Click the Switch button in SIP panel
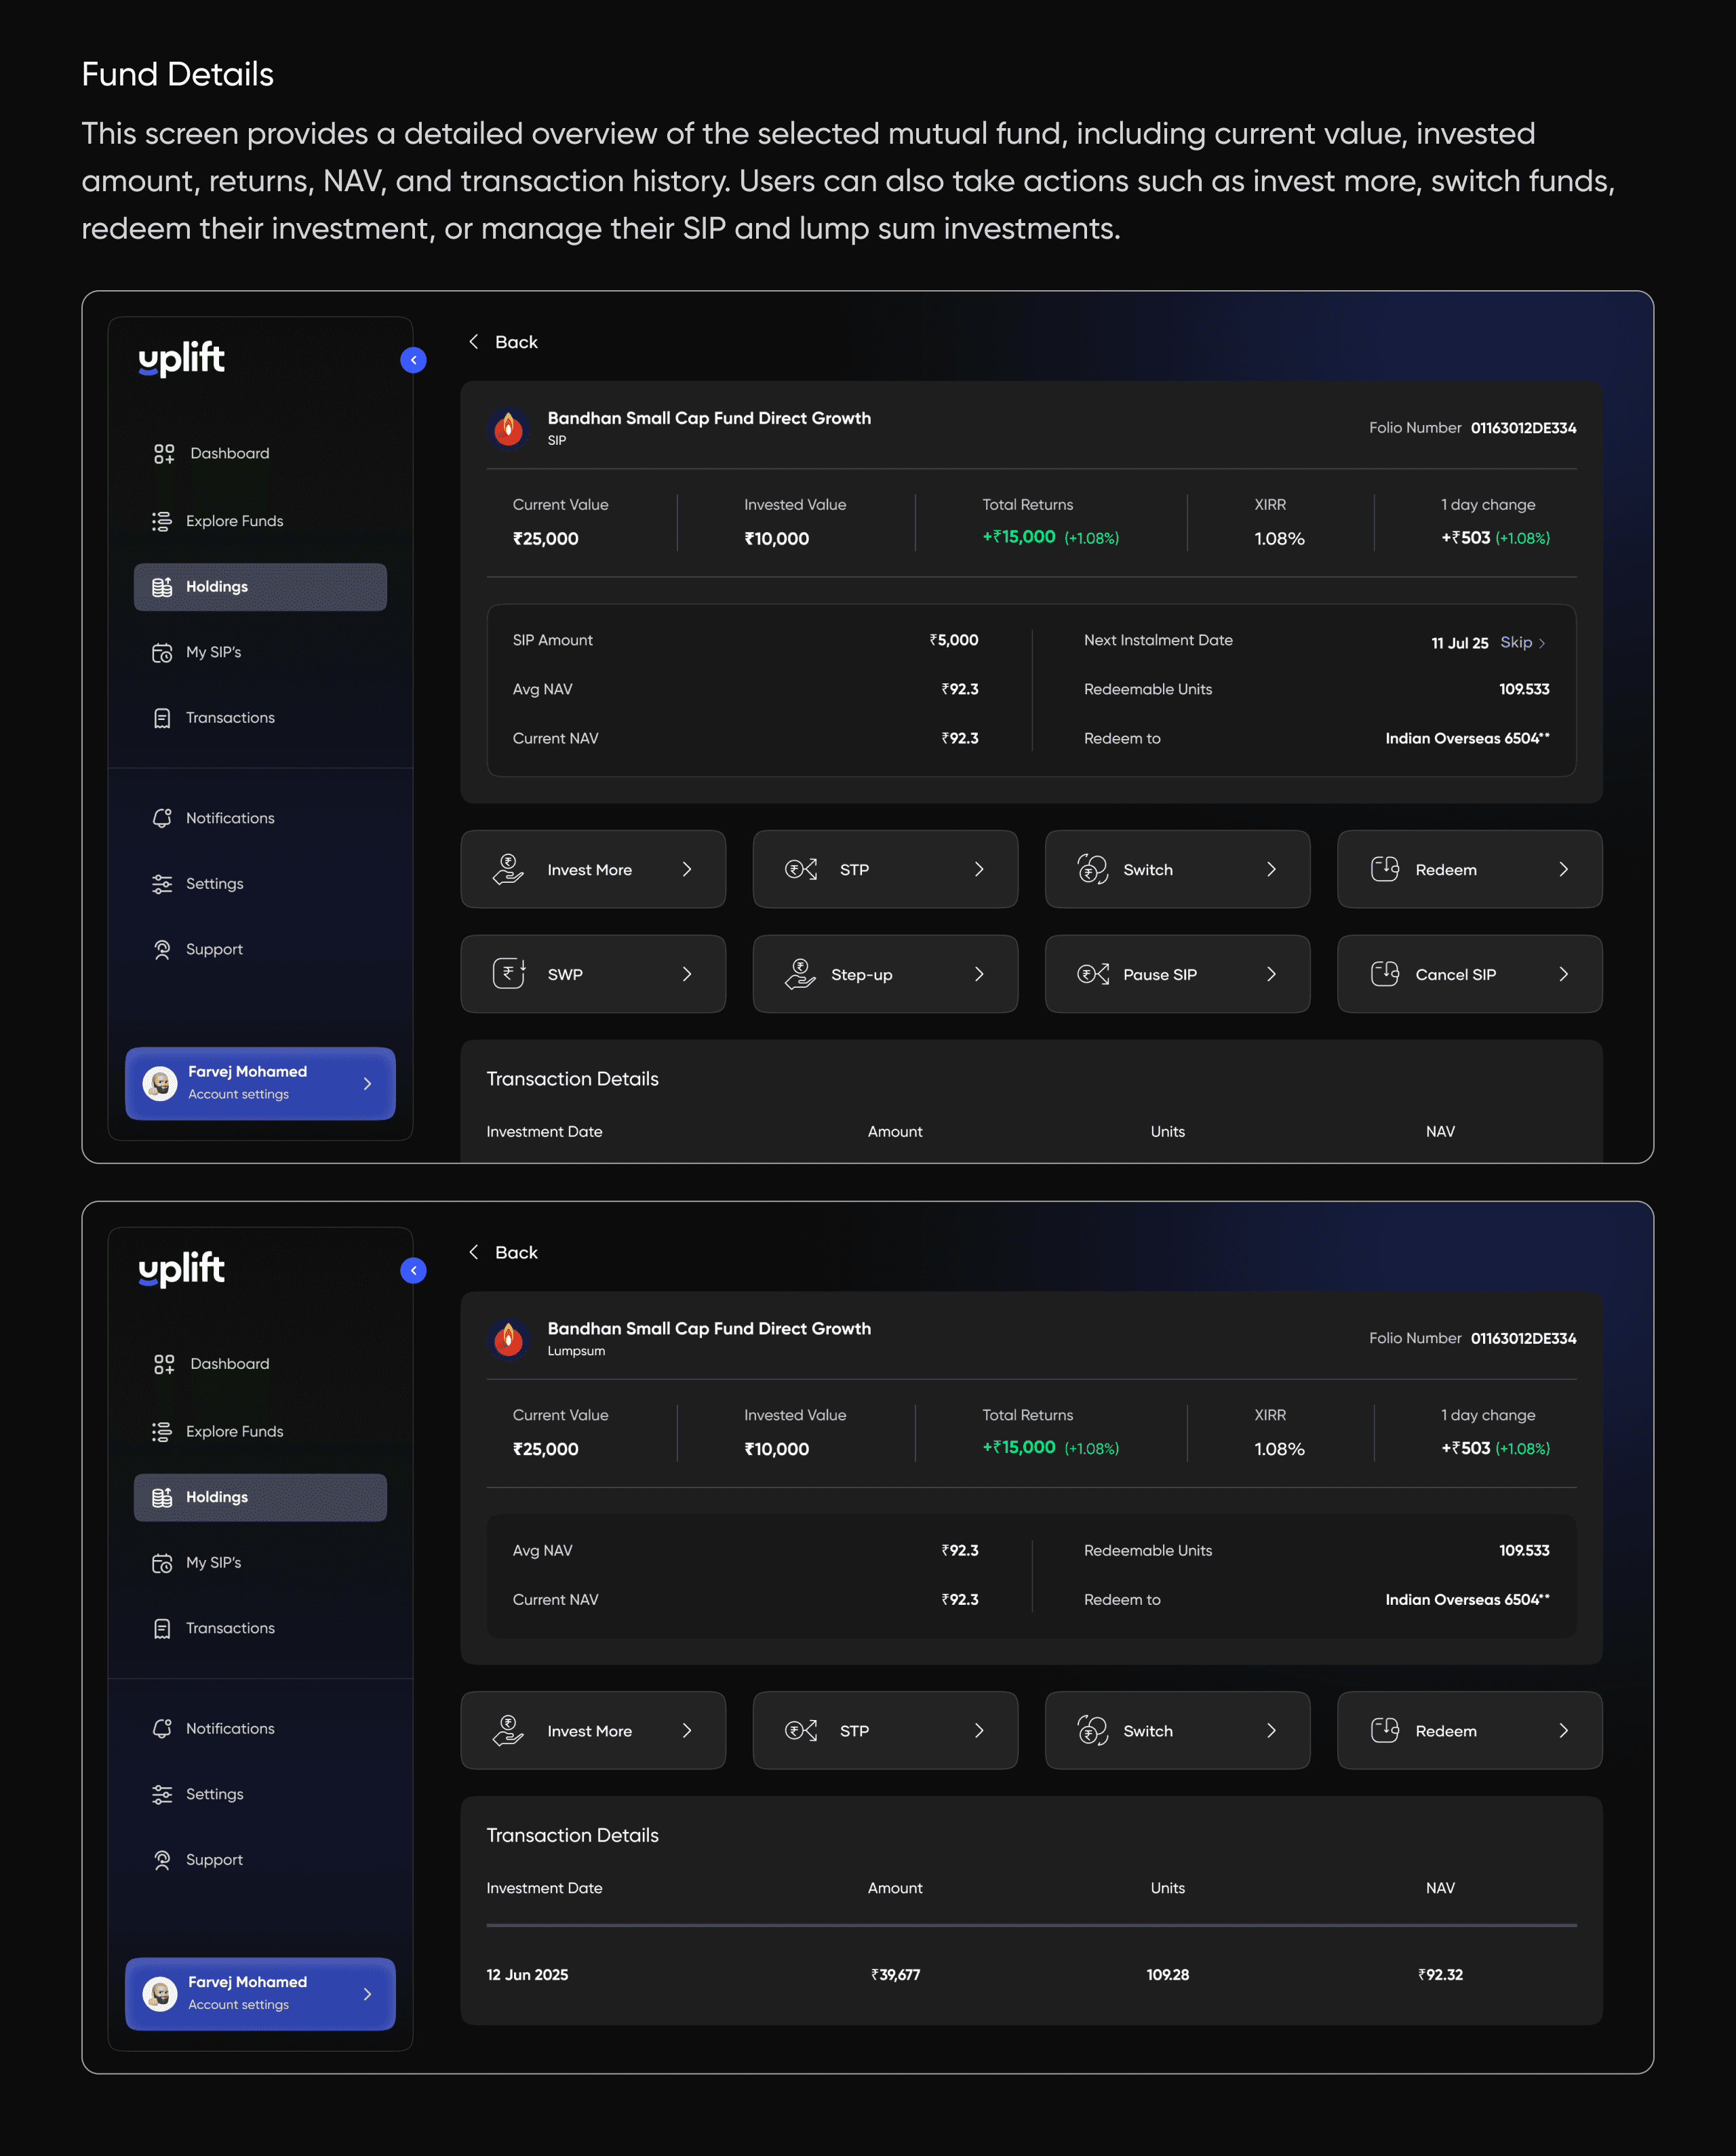The width and height of the screenshot is (1736, 2156). [1177, 869]
